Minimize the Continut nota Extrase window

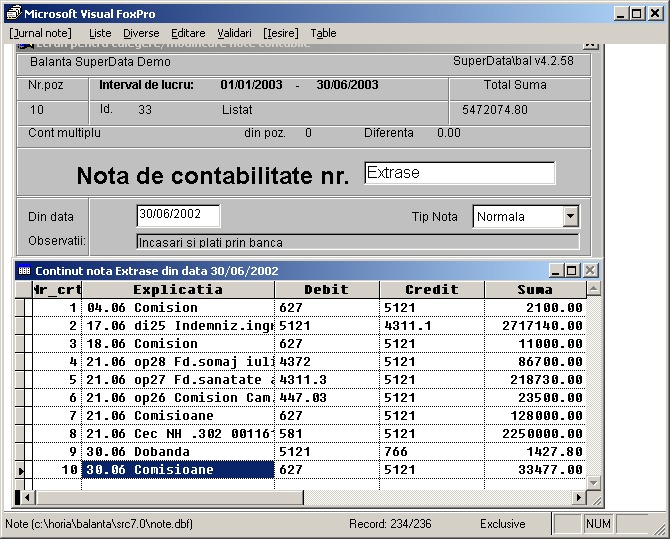pos(555,270)
